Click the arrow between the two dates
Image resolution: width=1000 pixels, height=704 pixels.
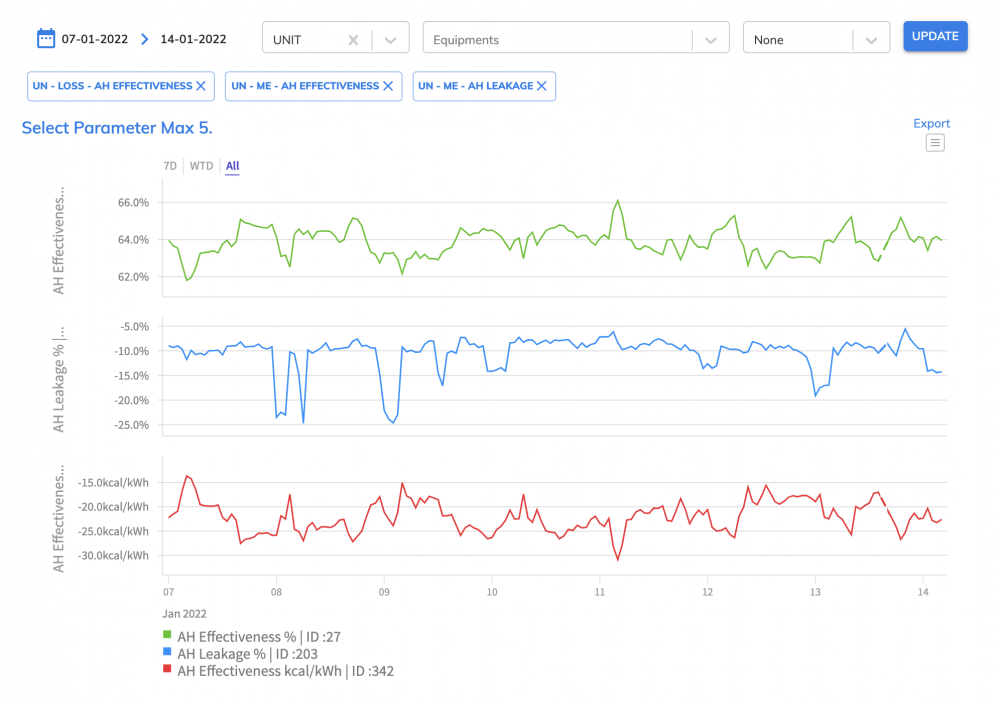(x=145, y=39)
